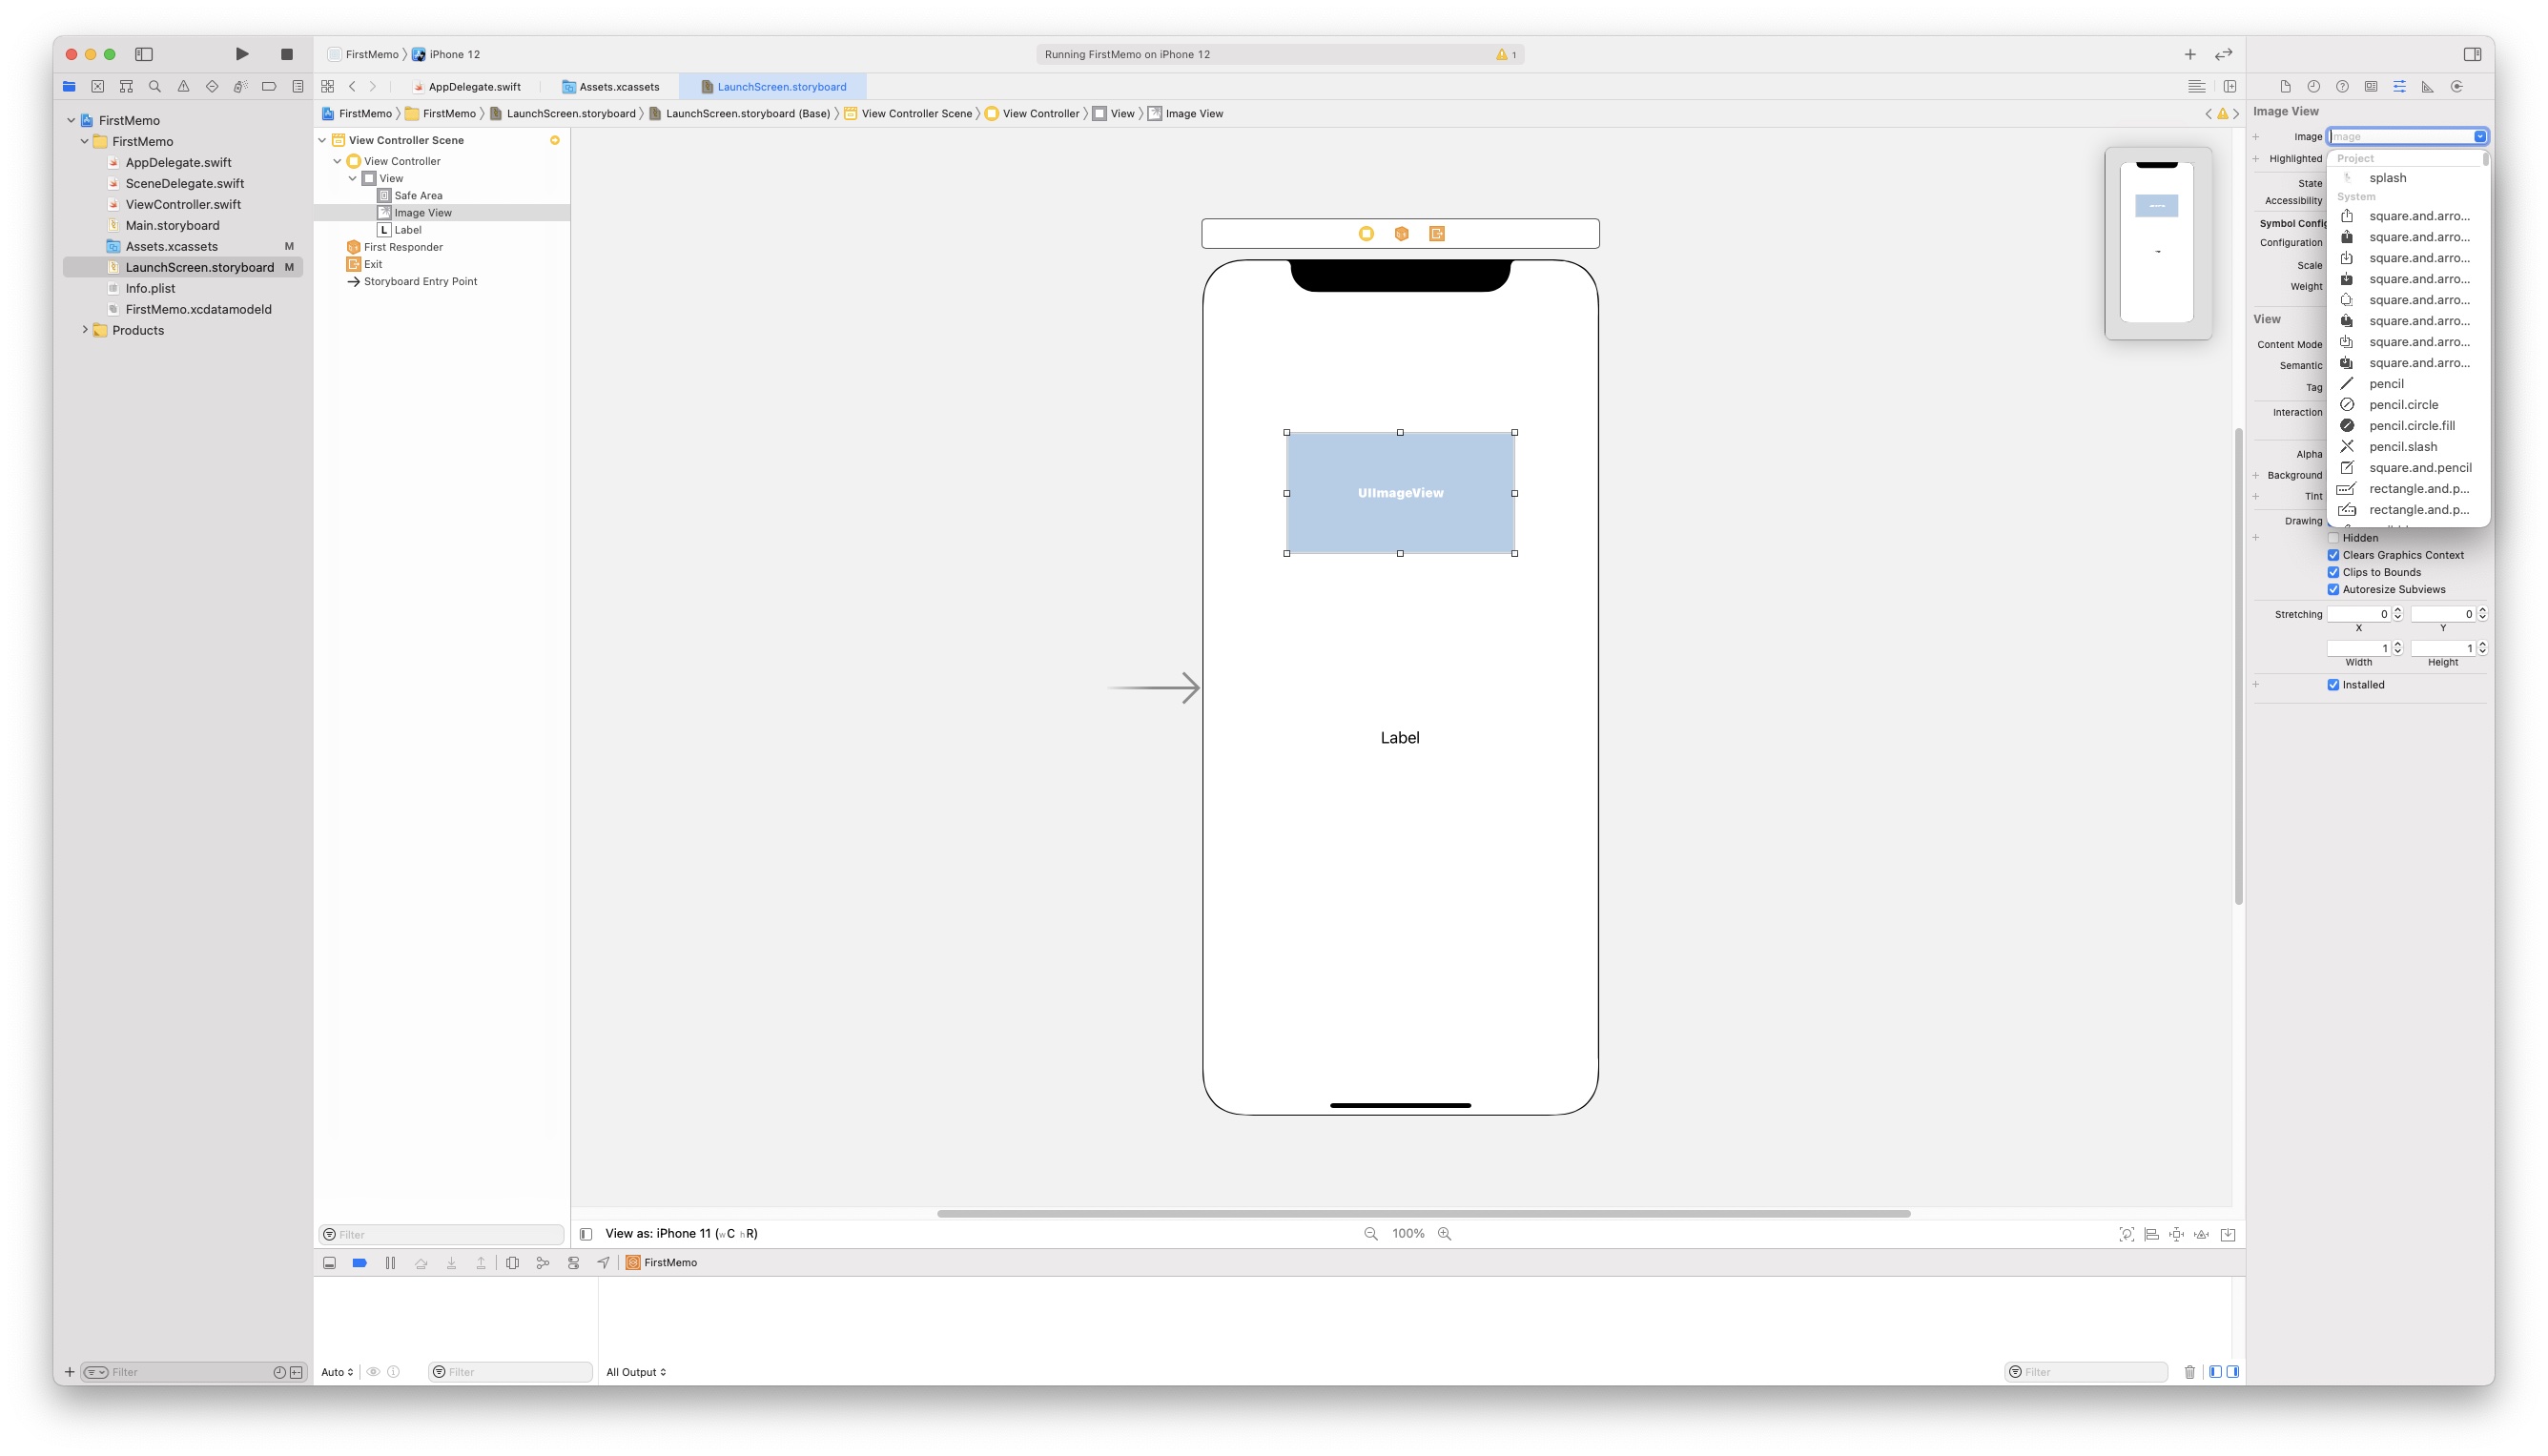Uncheck Clears Graphics Context
2548x1456 pixels.
click(2333, 556)
